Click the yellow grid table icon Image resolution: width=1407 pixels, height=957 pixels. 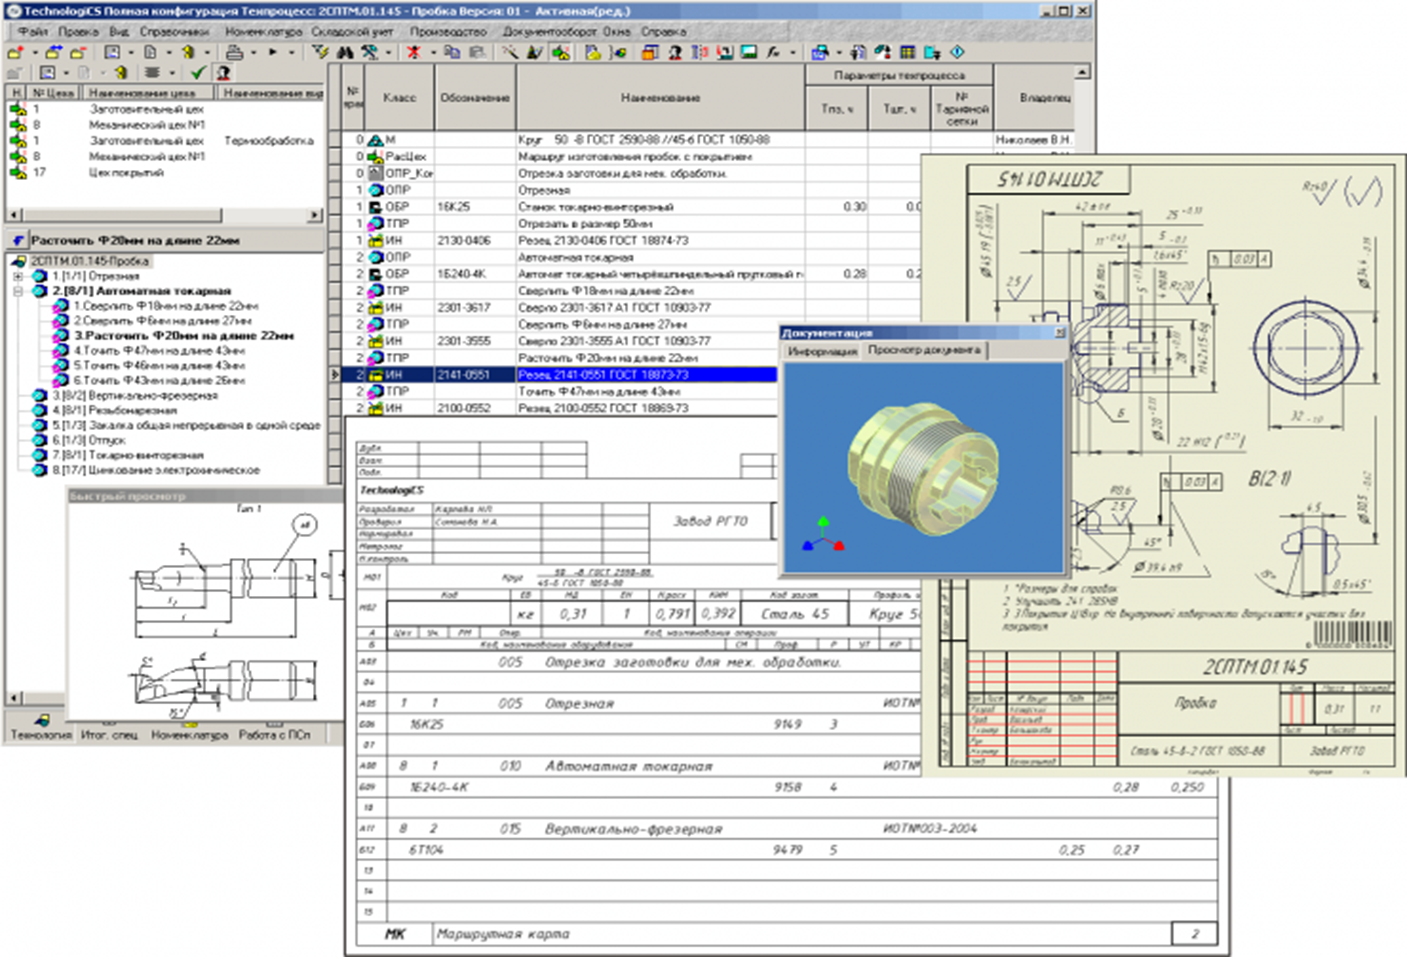click(x=908, y=52)
